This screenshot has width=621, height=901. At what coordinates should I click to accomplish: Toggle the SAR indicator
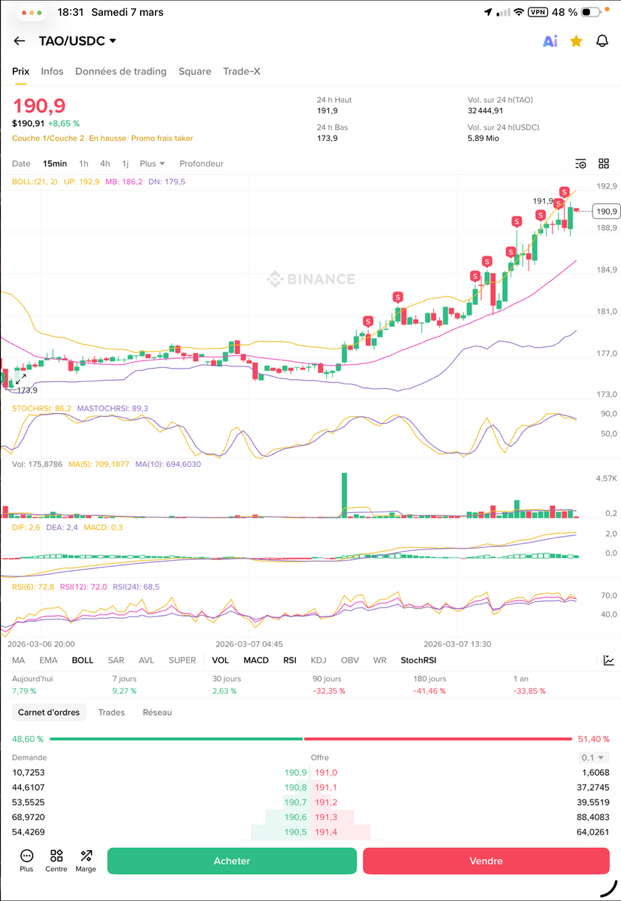click(116, 660)
